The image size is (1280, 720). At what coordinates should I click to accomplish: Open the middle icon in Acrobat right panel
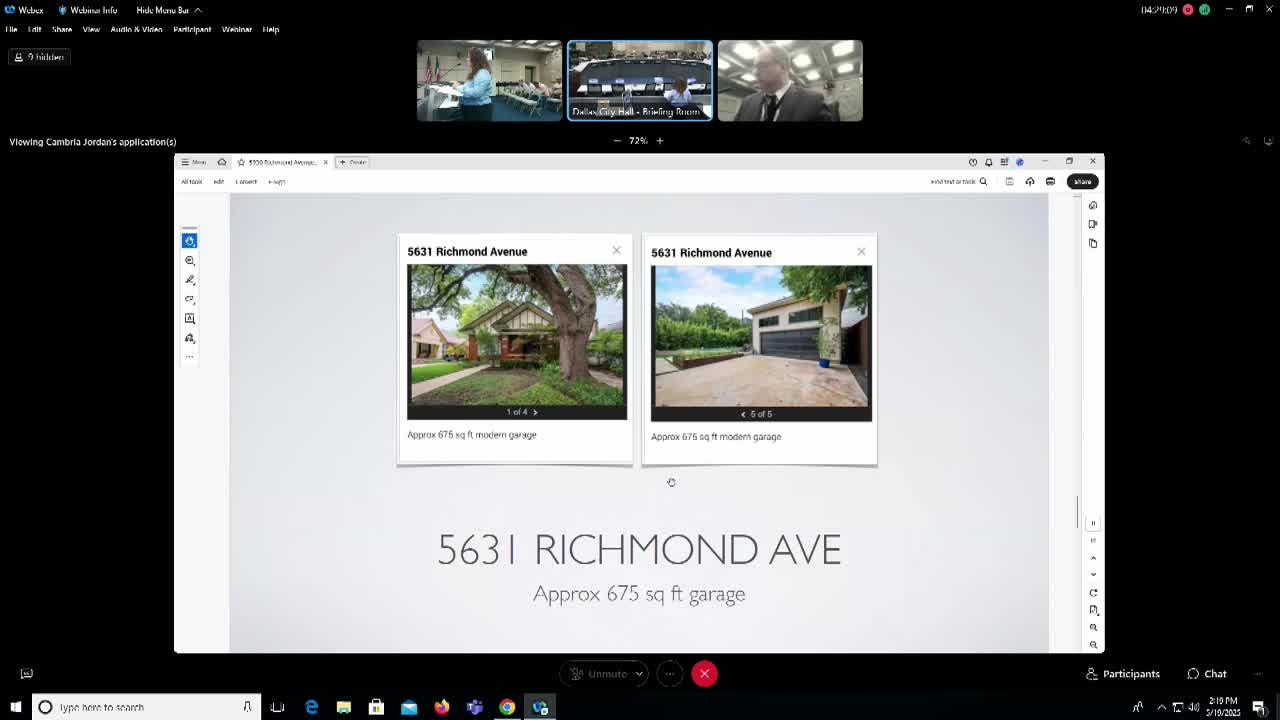tap(1093, 224)
